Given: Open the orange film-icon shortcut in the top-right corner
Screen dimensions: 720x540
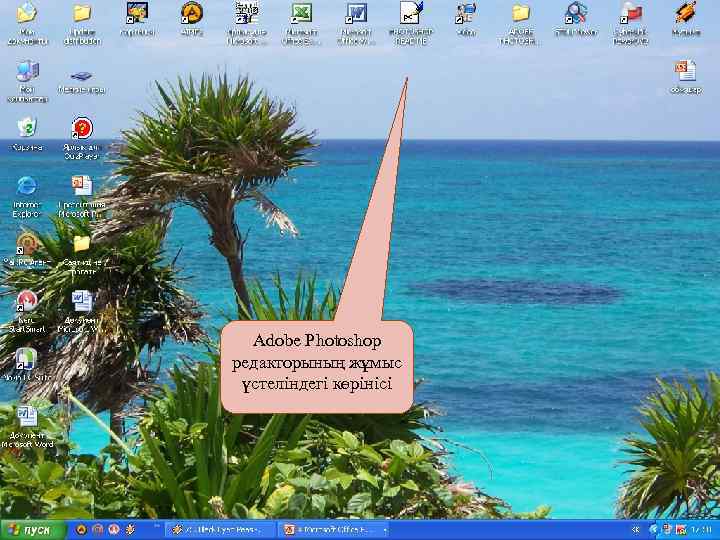Looking at the screenshot, I should click(686, 19).
